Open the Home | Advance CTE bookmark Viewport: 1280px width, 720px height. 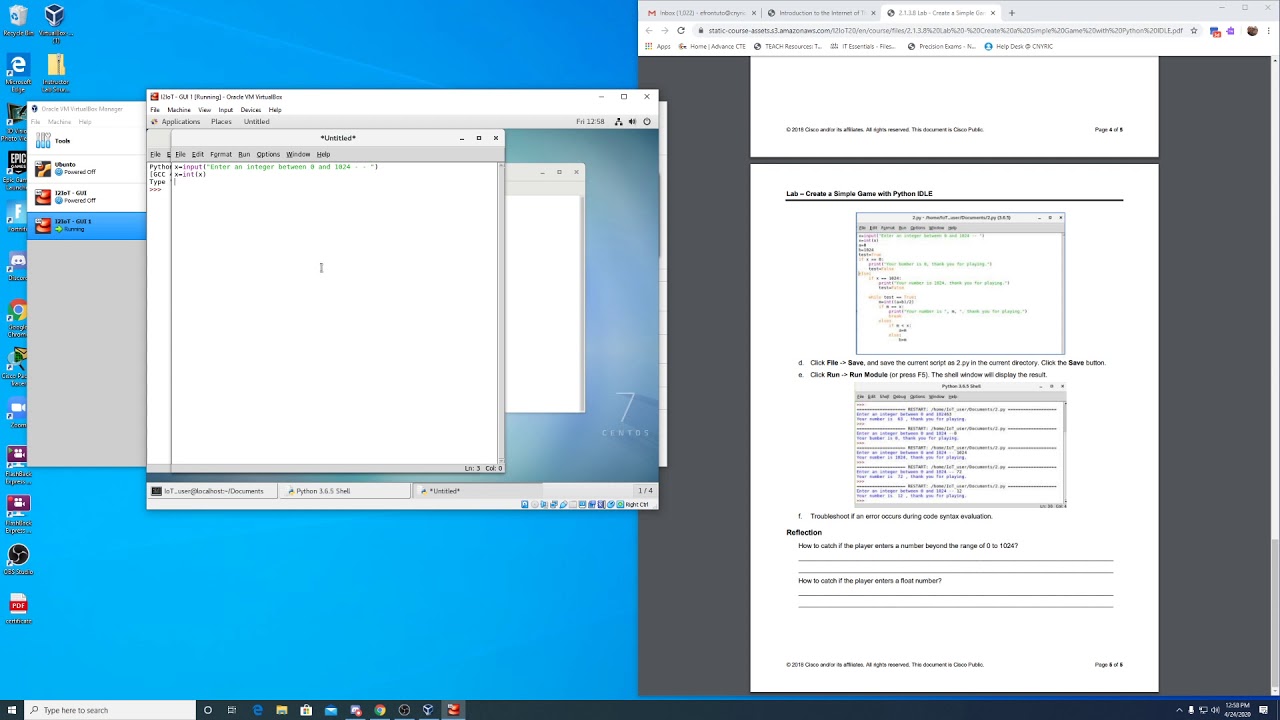[711, 46]
